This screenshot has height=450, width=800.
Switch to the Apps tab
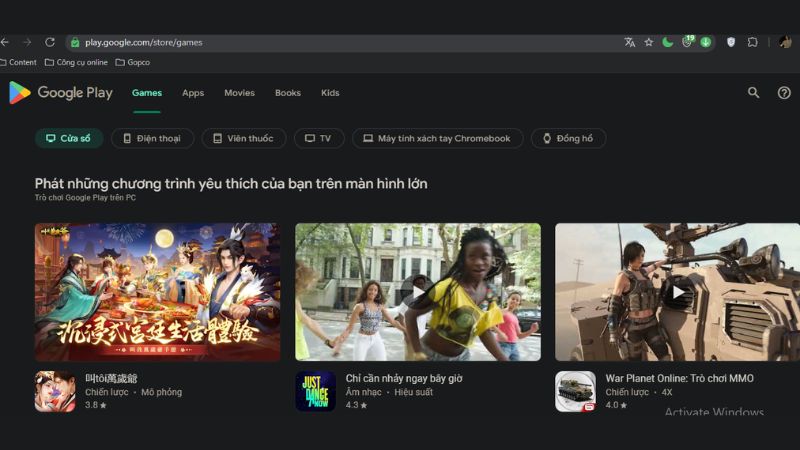(x=193, y=93)
